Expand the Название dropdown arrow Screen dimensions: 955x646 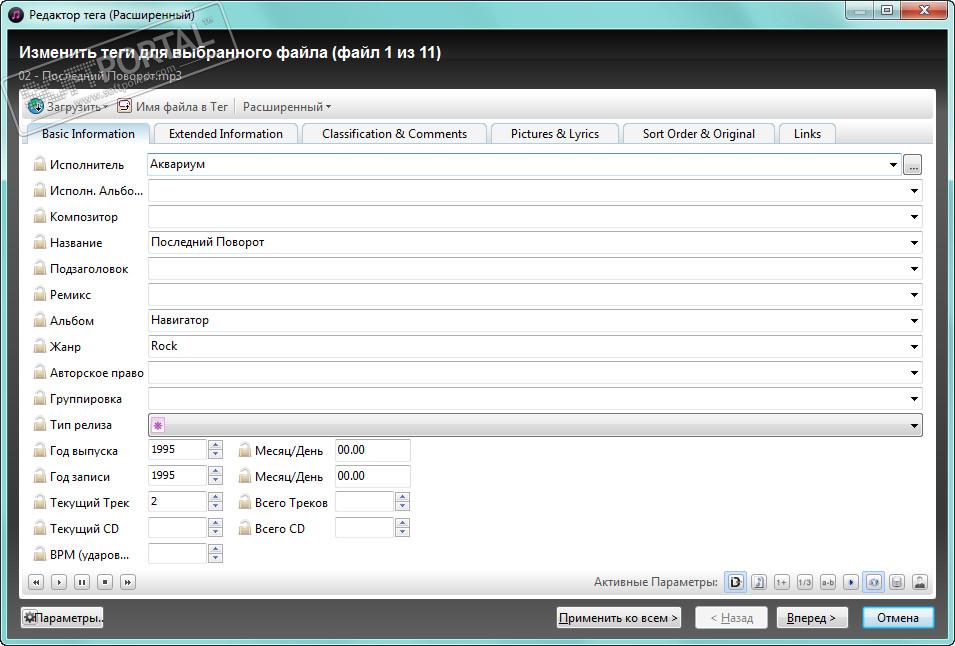point(914,242)
